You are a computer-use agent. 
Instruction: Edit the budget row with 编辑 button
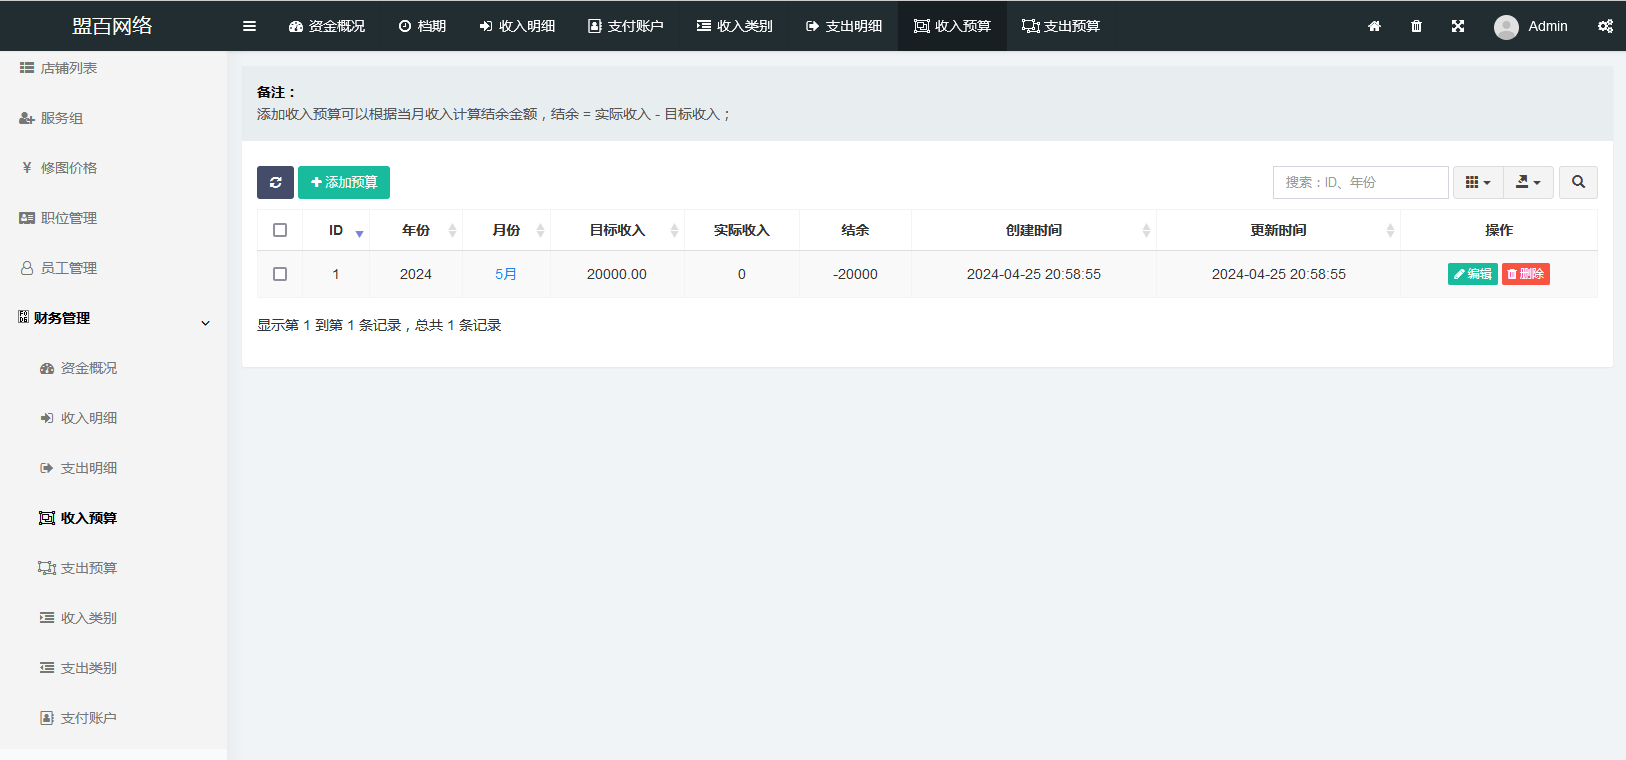[1472, 274]
